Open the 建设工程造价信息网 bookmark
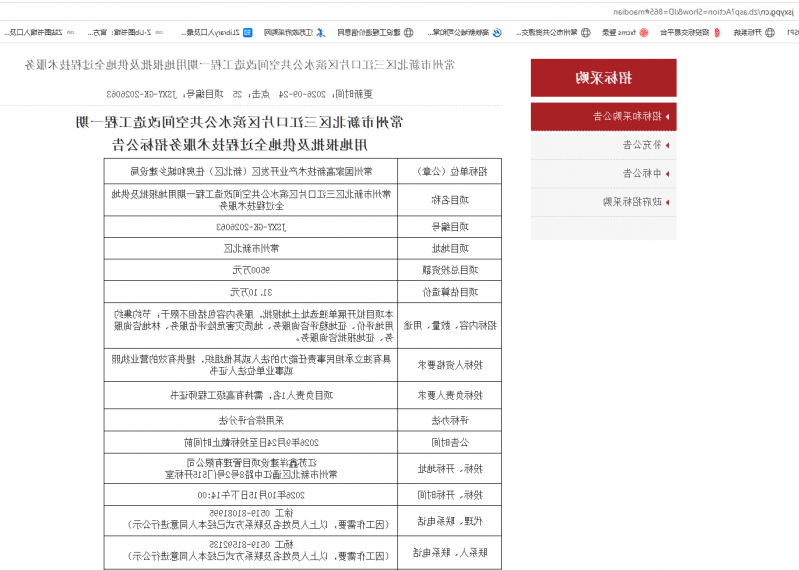The width and height of the screenshot is (799, 570). (x=376, y=33)
